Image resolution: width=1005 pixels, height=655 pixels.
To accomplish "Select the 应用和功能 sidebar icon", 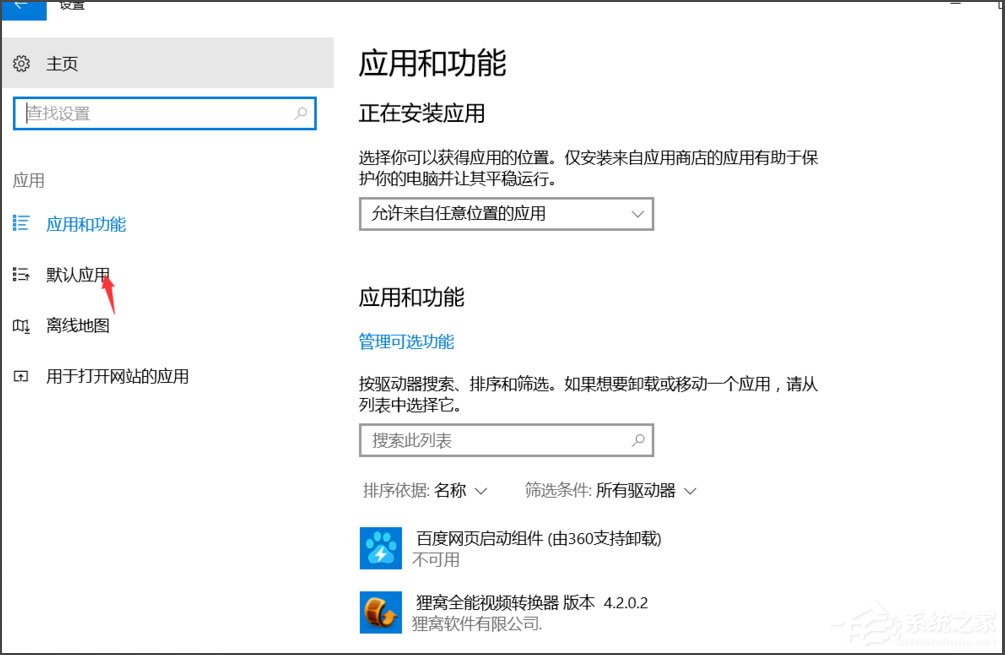I will pos(21,224).
